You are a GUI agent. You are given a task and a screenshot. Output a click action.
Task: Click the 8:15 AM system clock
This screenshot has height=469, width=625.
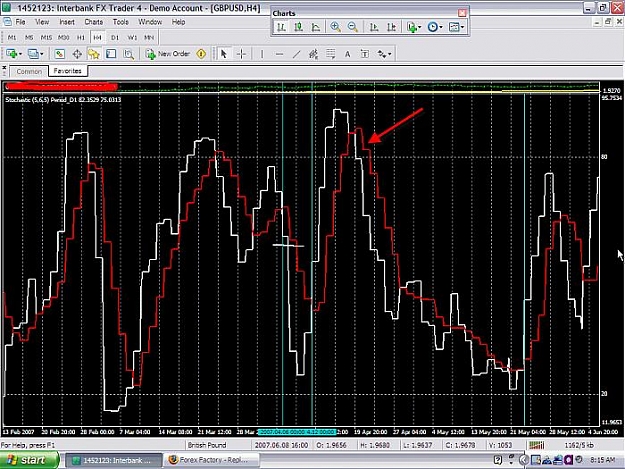[602, 460]
